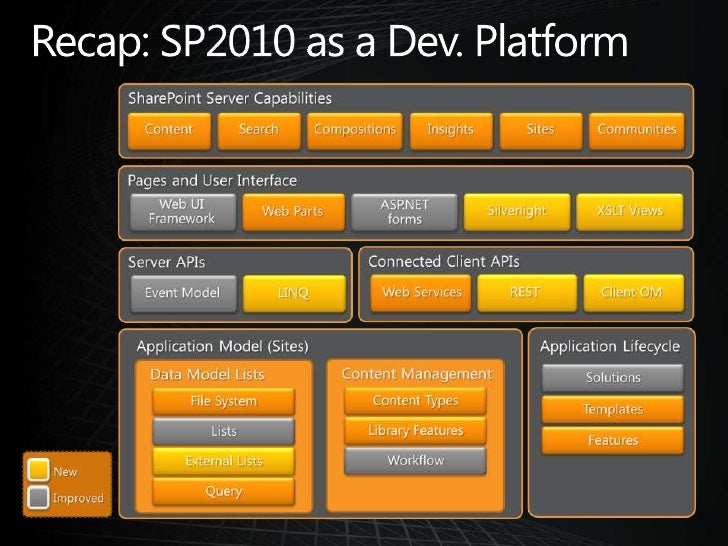Click the slide title 'Recap: SP2010 as a Dev. Platform'

pyautogui.click(x=330, y=42)
